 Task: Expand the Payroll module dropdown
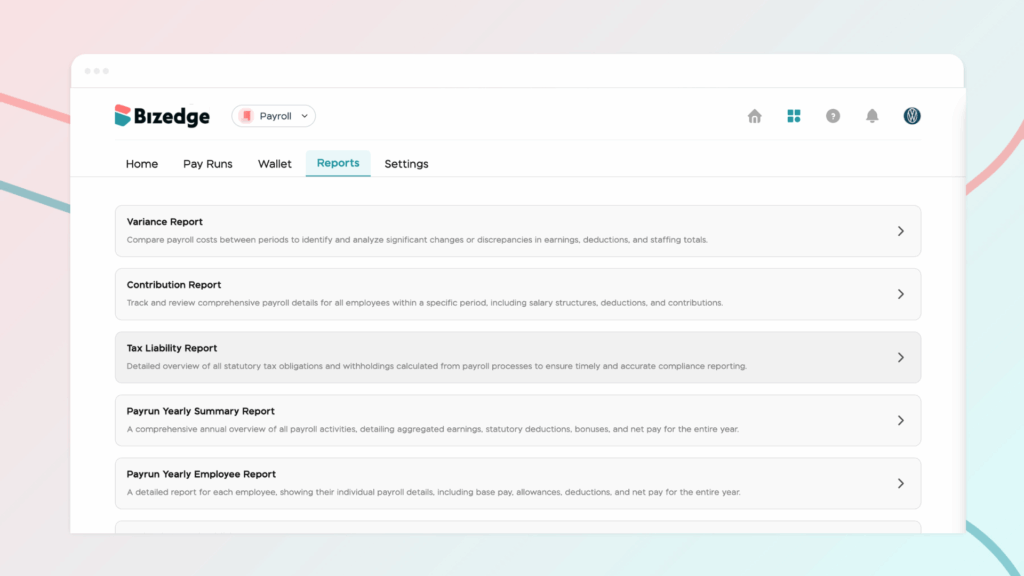(305, 116)
